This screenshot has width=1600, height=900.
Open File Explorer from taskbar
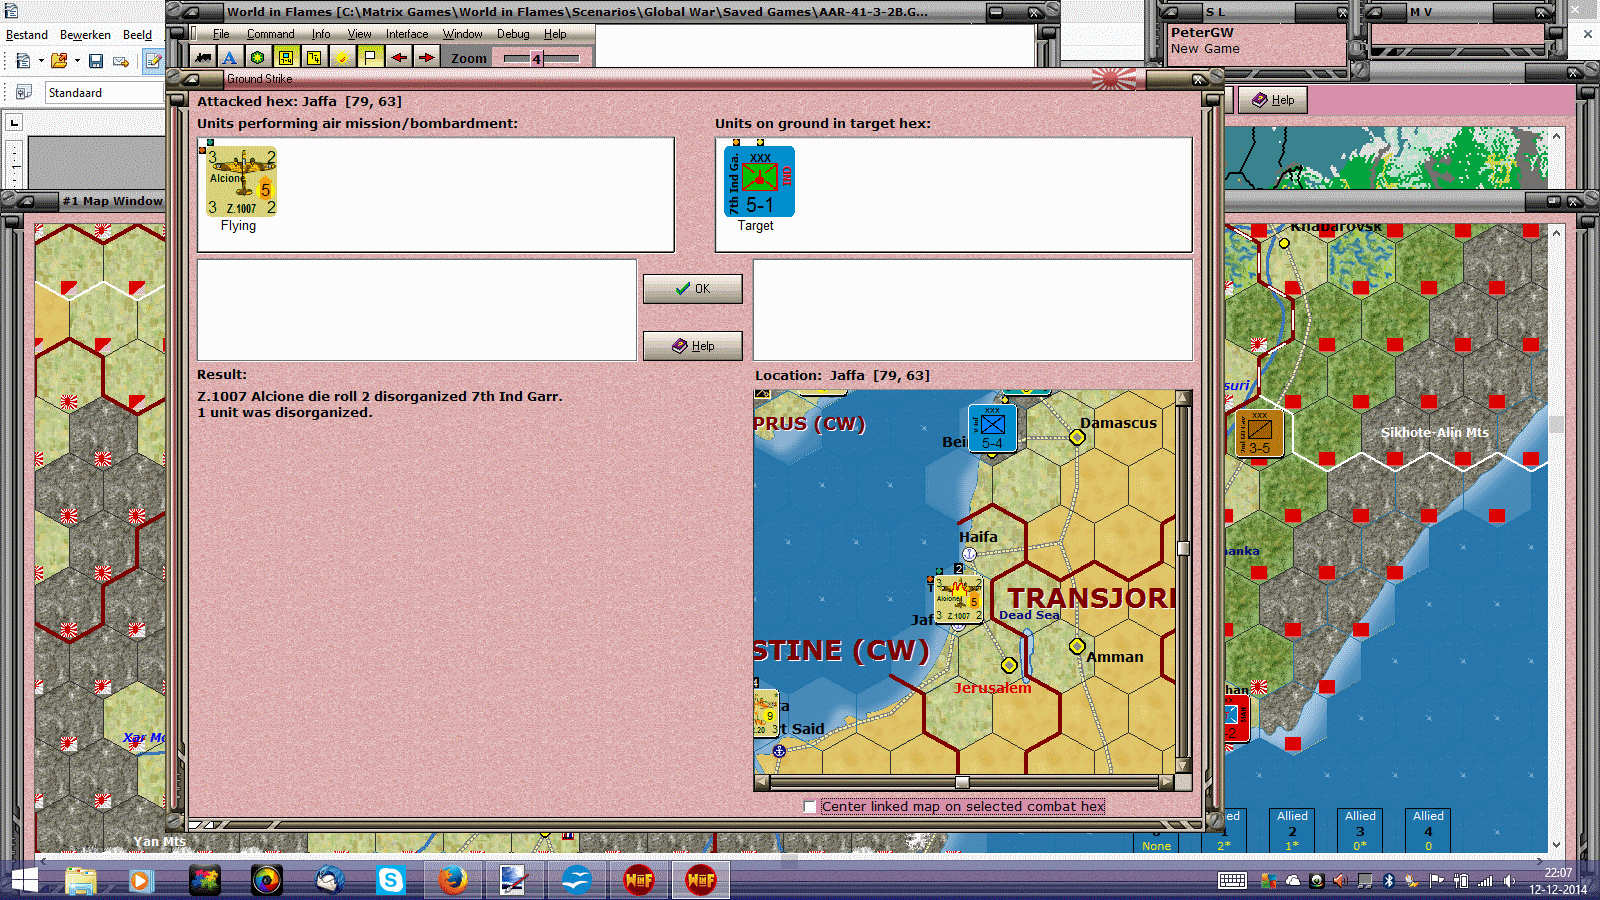click(80, 880)
